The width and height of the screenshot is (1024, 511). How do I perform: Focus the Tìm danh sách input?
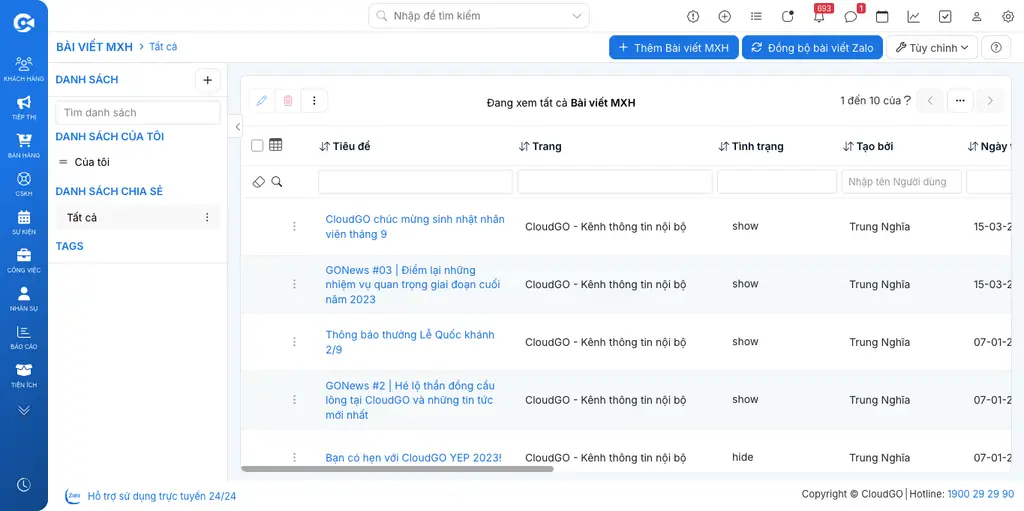click(x=138, y=112)
